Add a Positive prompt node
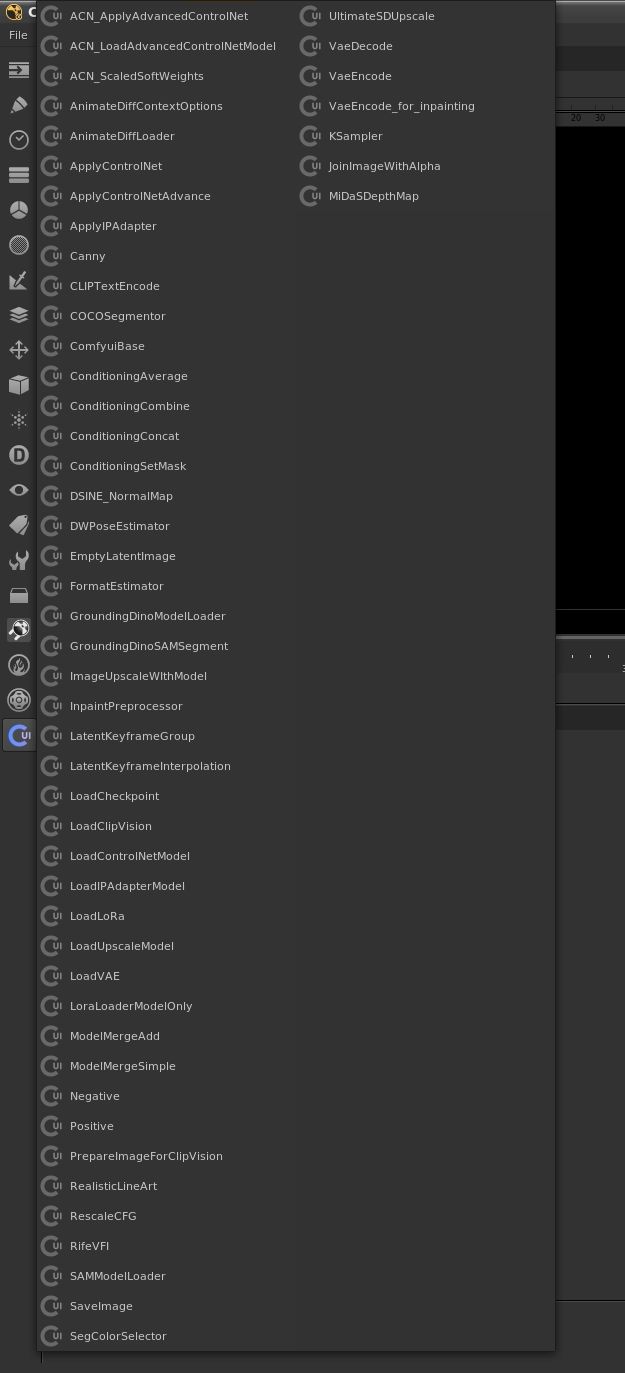Image resolution: width=625 pixels, height=1373 pixels. 91,1126
